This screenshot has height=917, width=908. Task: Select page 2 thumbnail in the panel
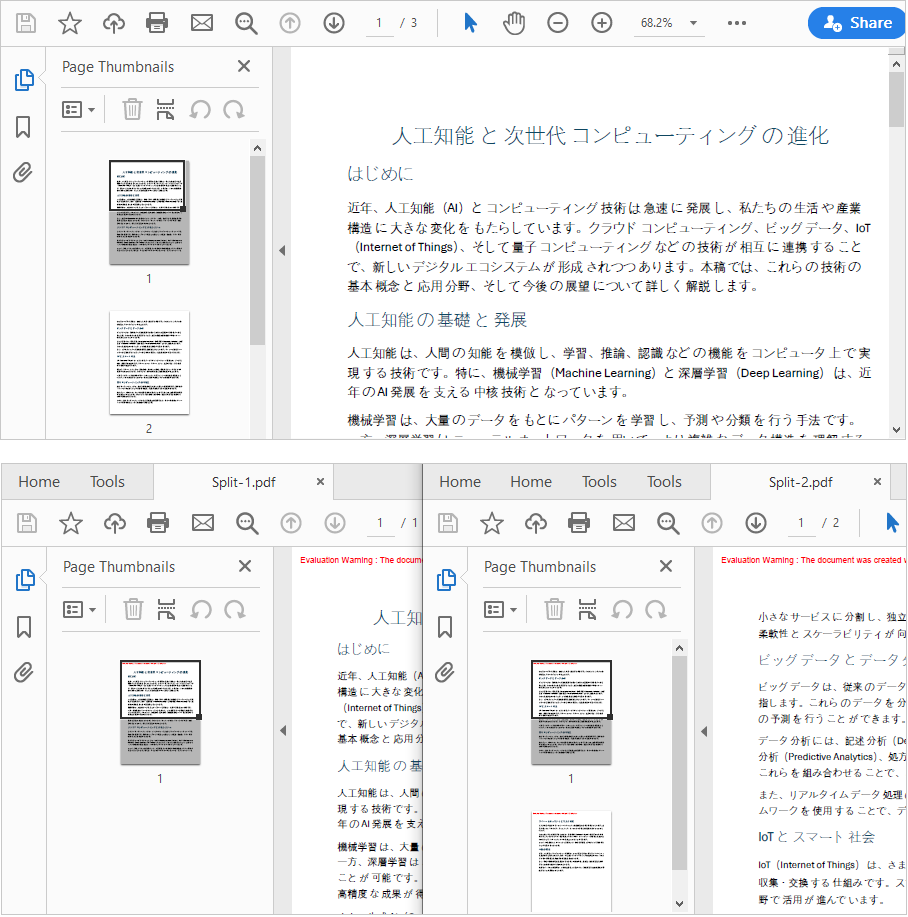148,362
